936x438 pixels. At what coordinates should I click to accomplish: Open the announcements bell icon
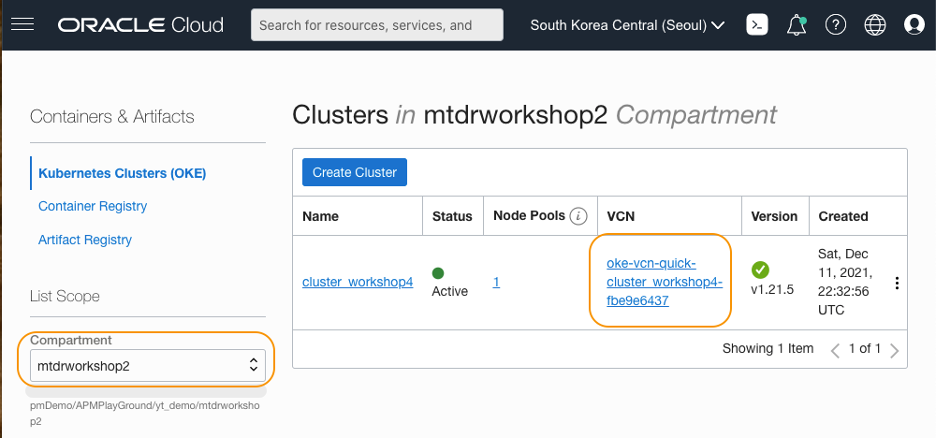796,25
